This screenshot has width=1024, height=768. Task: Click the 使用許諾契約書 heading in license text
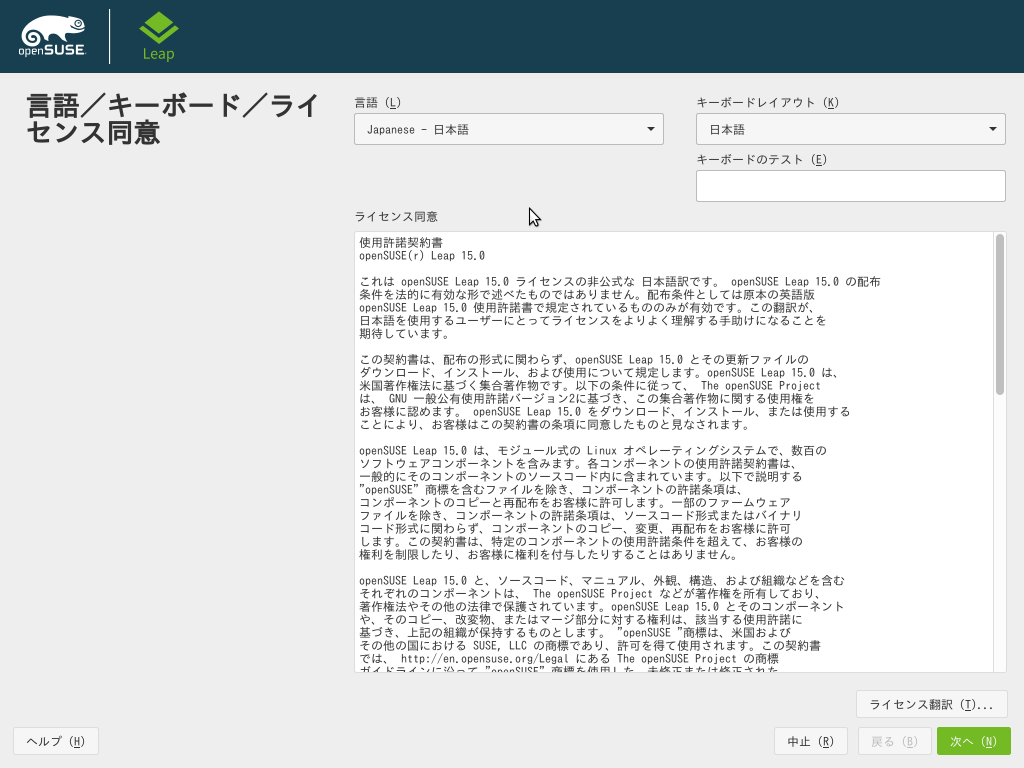(401, 242)
